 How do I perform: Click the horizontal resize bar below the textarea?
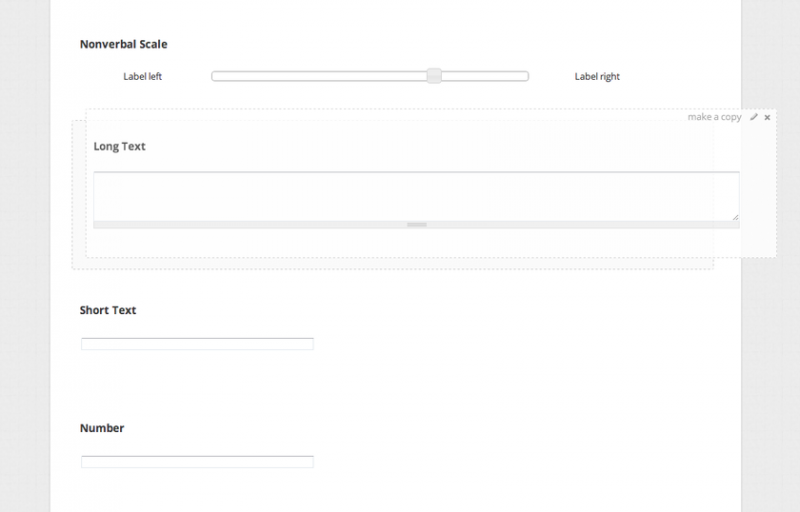point(417,225)
